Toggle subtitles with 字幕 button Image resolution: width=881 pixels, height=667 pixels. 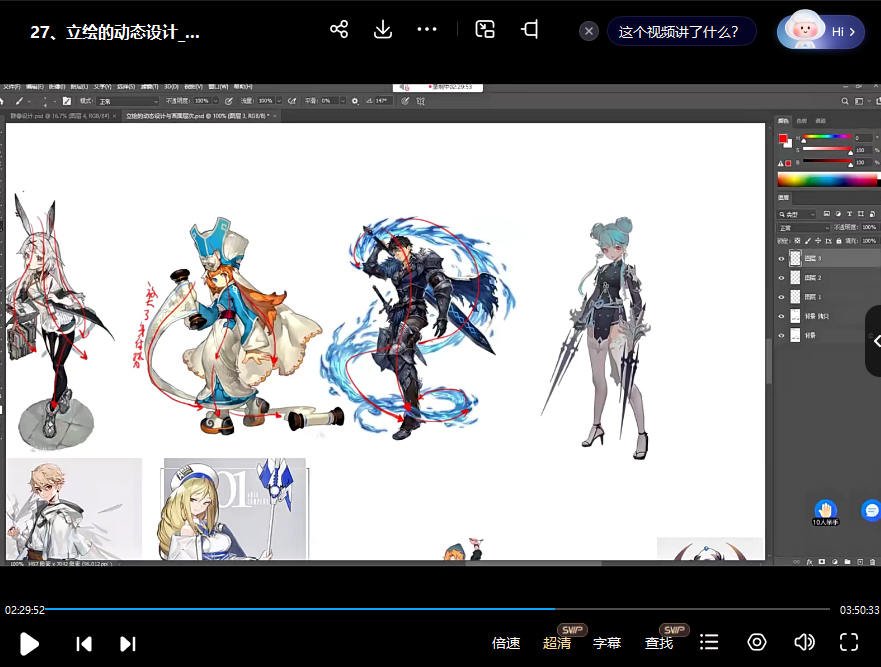(607, 643)
